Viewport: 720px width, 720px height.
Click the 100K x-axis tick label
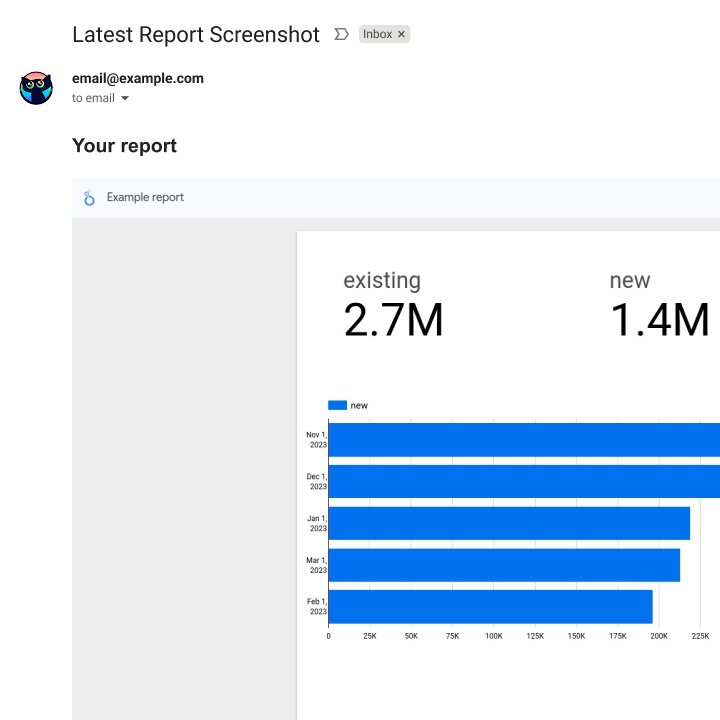click(493, 635)
